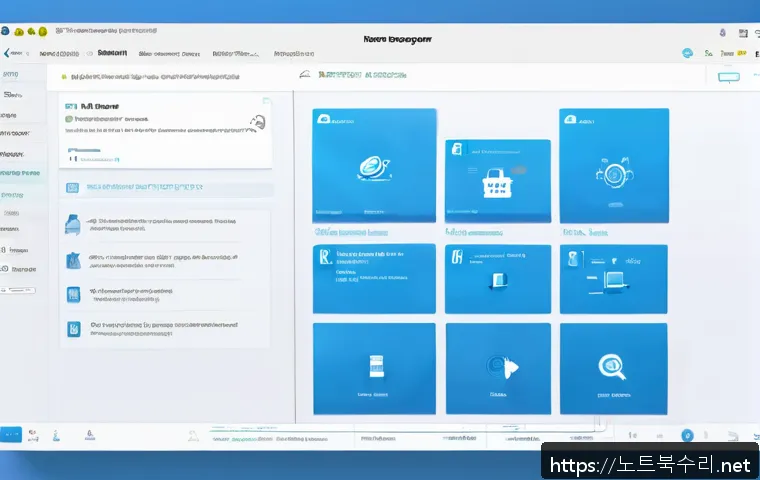
Task: Select the highlighted item in left sidebar
Action: tap(22, 173)
